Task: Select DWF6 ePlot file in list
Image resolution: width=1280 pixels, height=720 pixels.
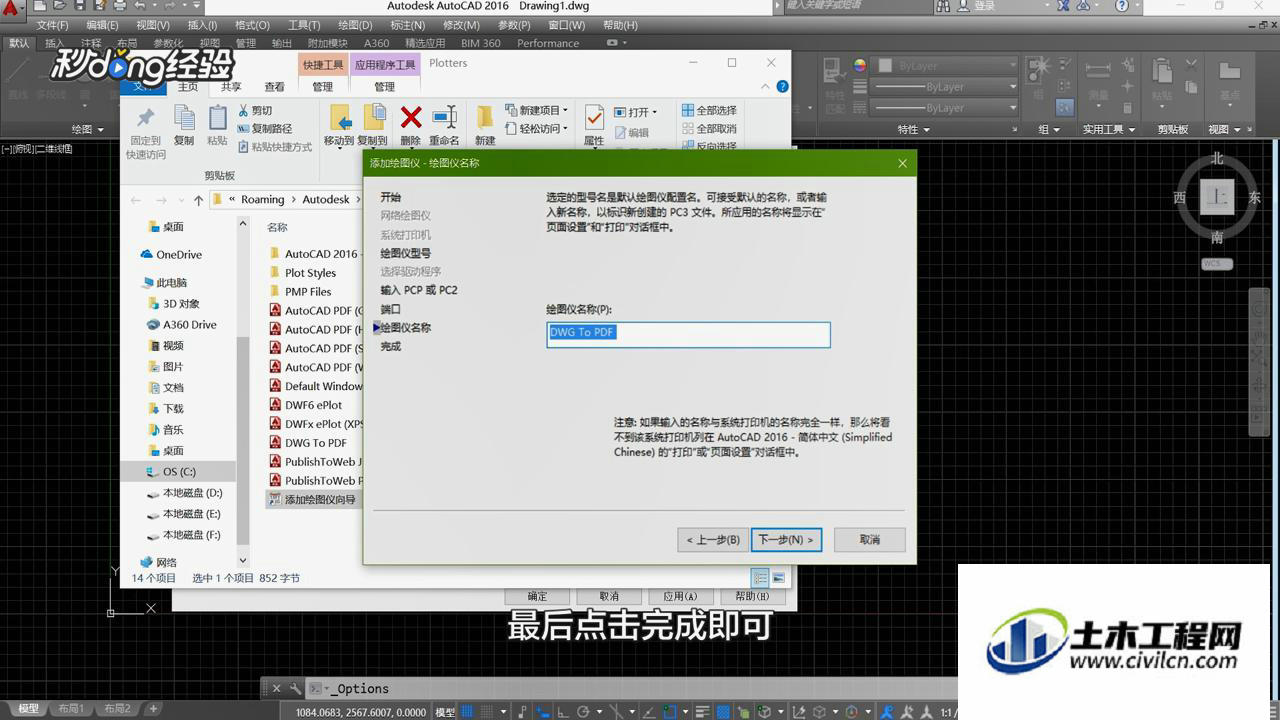Action: point(306,405)
